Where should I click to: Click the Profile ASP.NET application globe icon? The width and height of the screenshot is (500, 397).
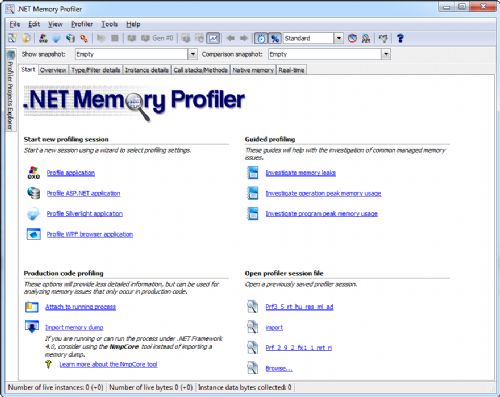[x=33, y=193]
